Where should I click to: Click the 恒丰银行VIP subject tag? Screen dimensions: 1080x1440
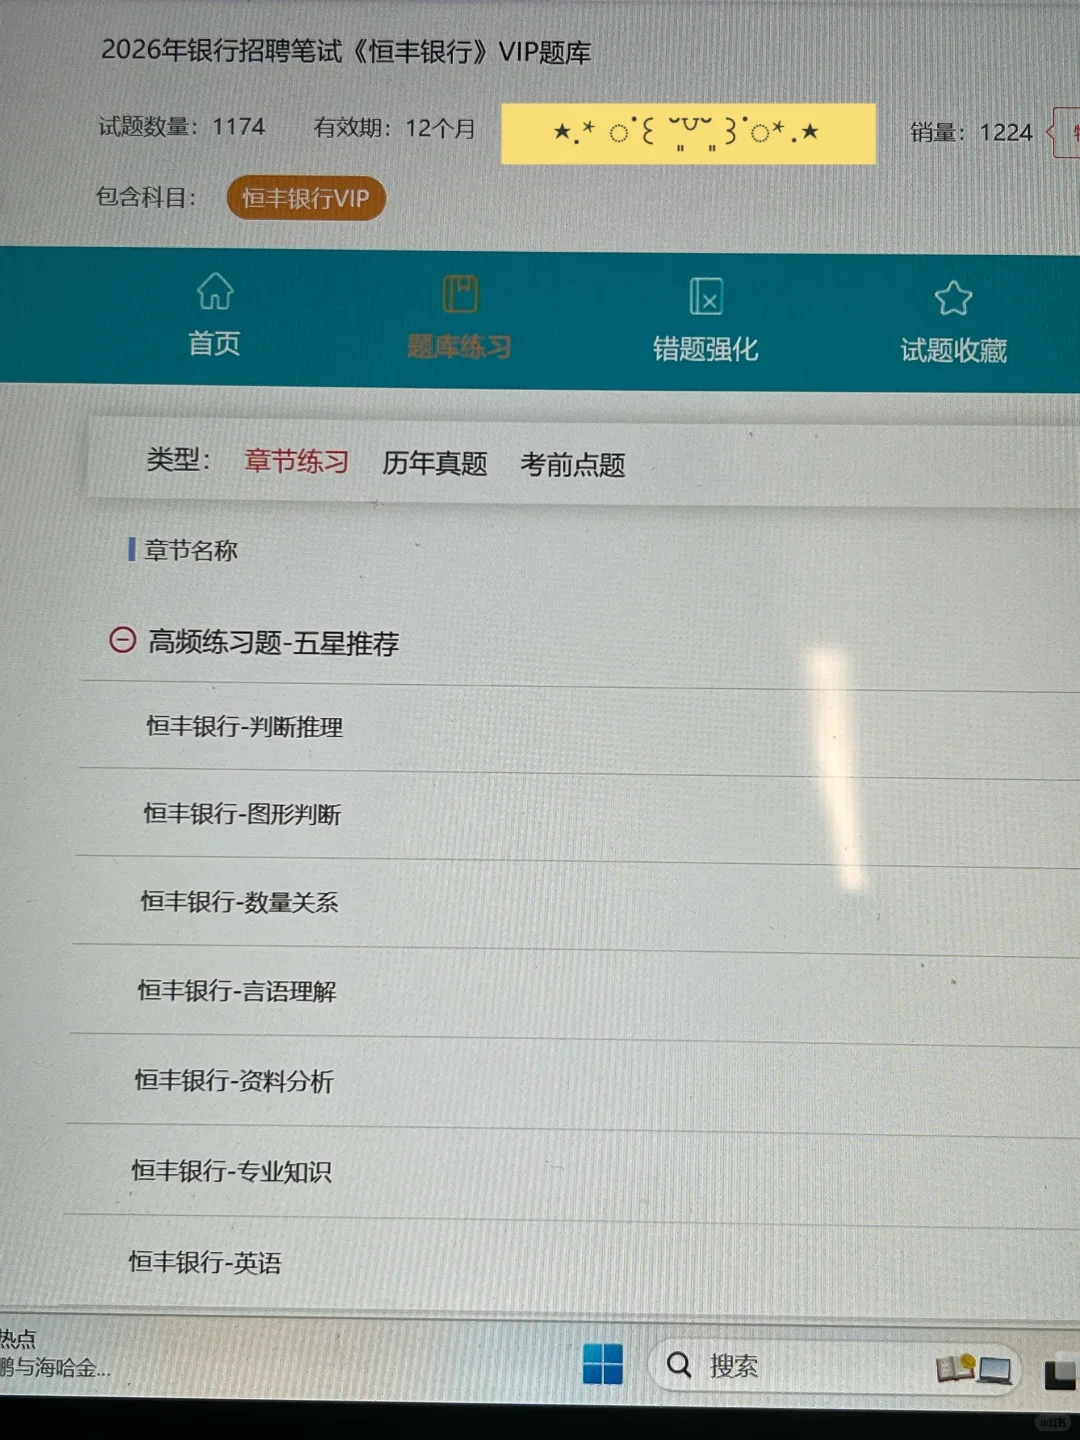[x=306, y=198]
